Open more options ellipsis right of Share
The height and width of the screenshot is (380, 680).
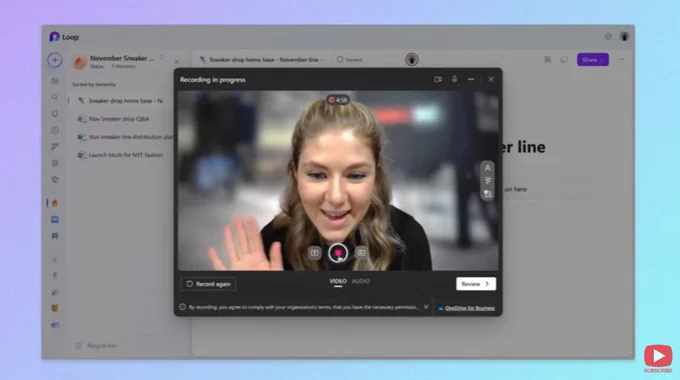621,60
